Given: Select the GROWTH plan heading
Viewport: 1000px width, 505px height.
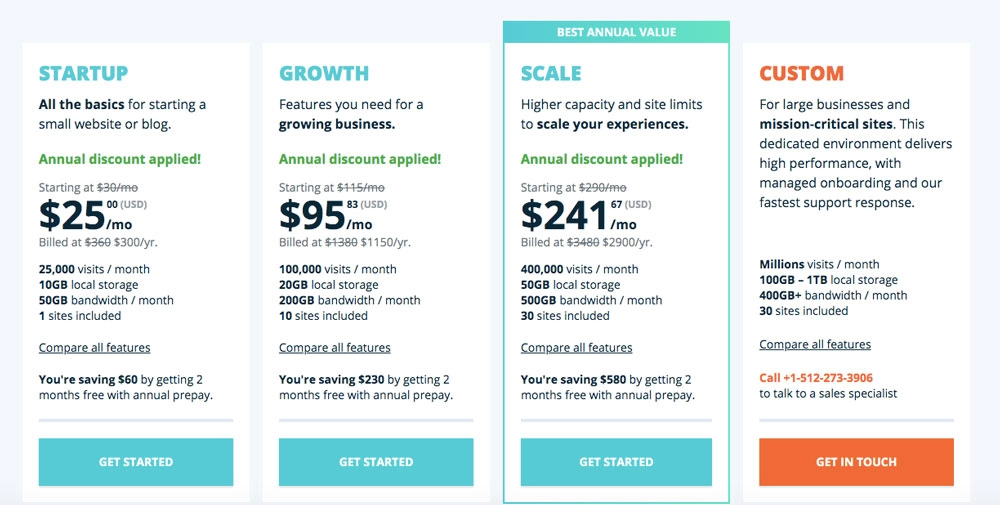Looking at the screenshot, I should tap(324, 73).
